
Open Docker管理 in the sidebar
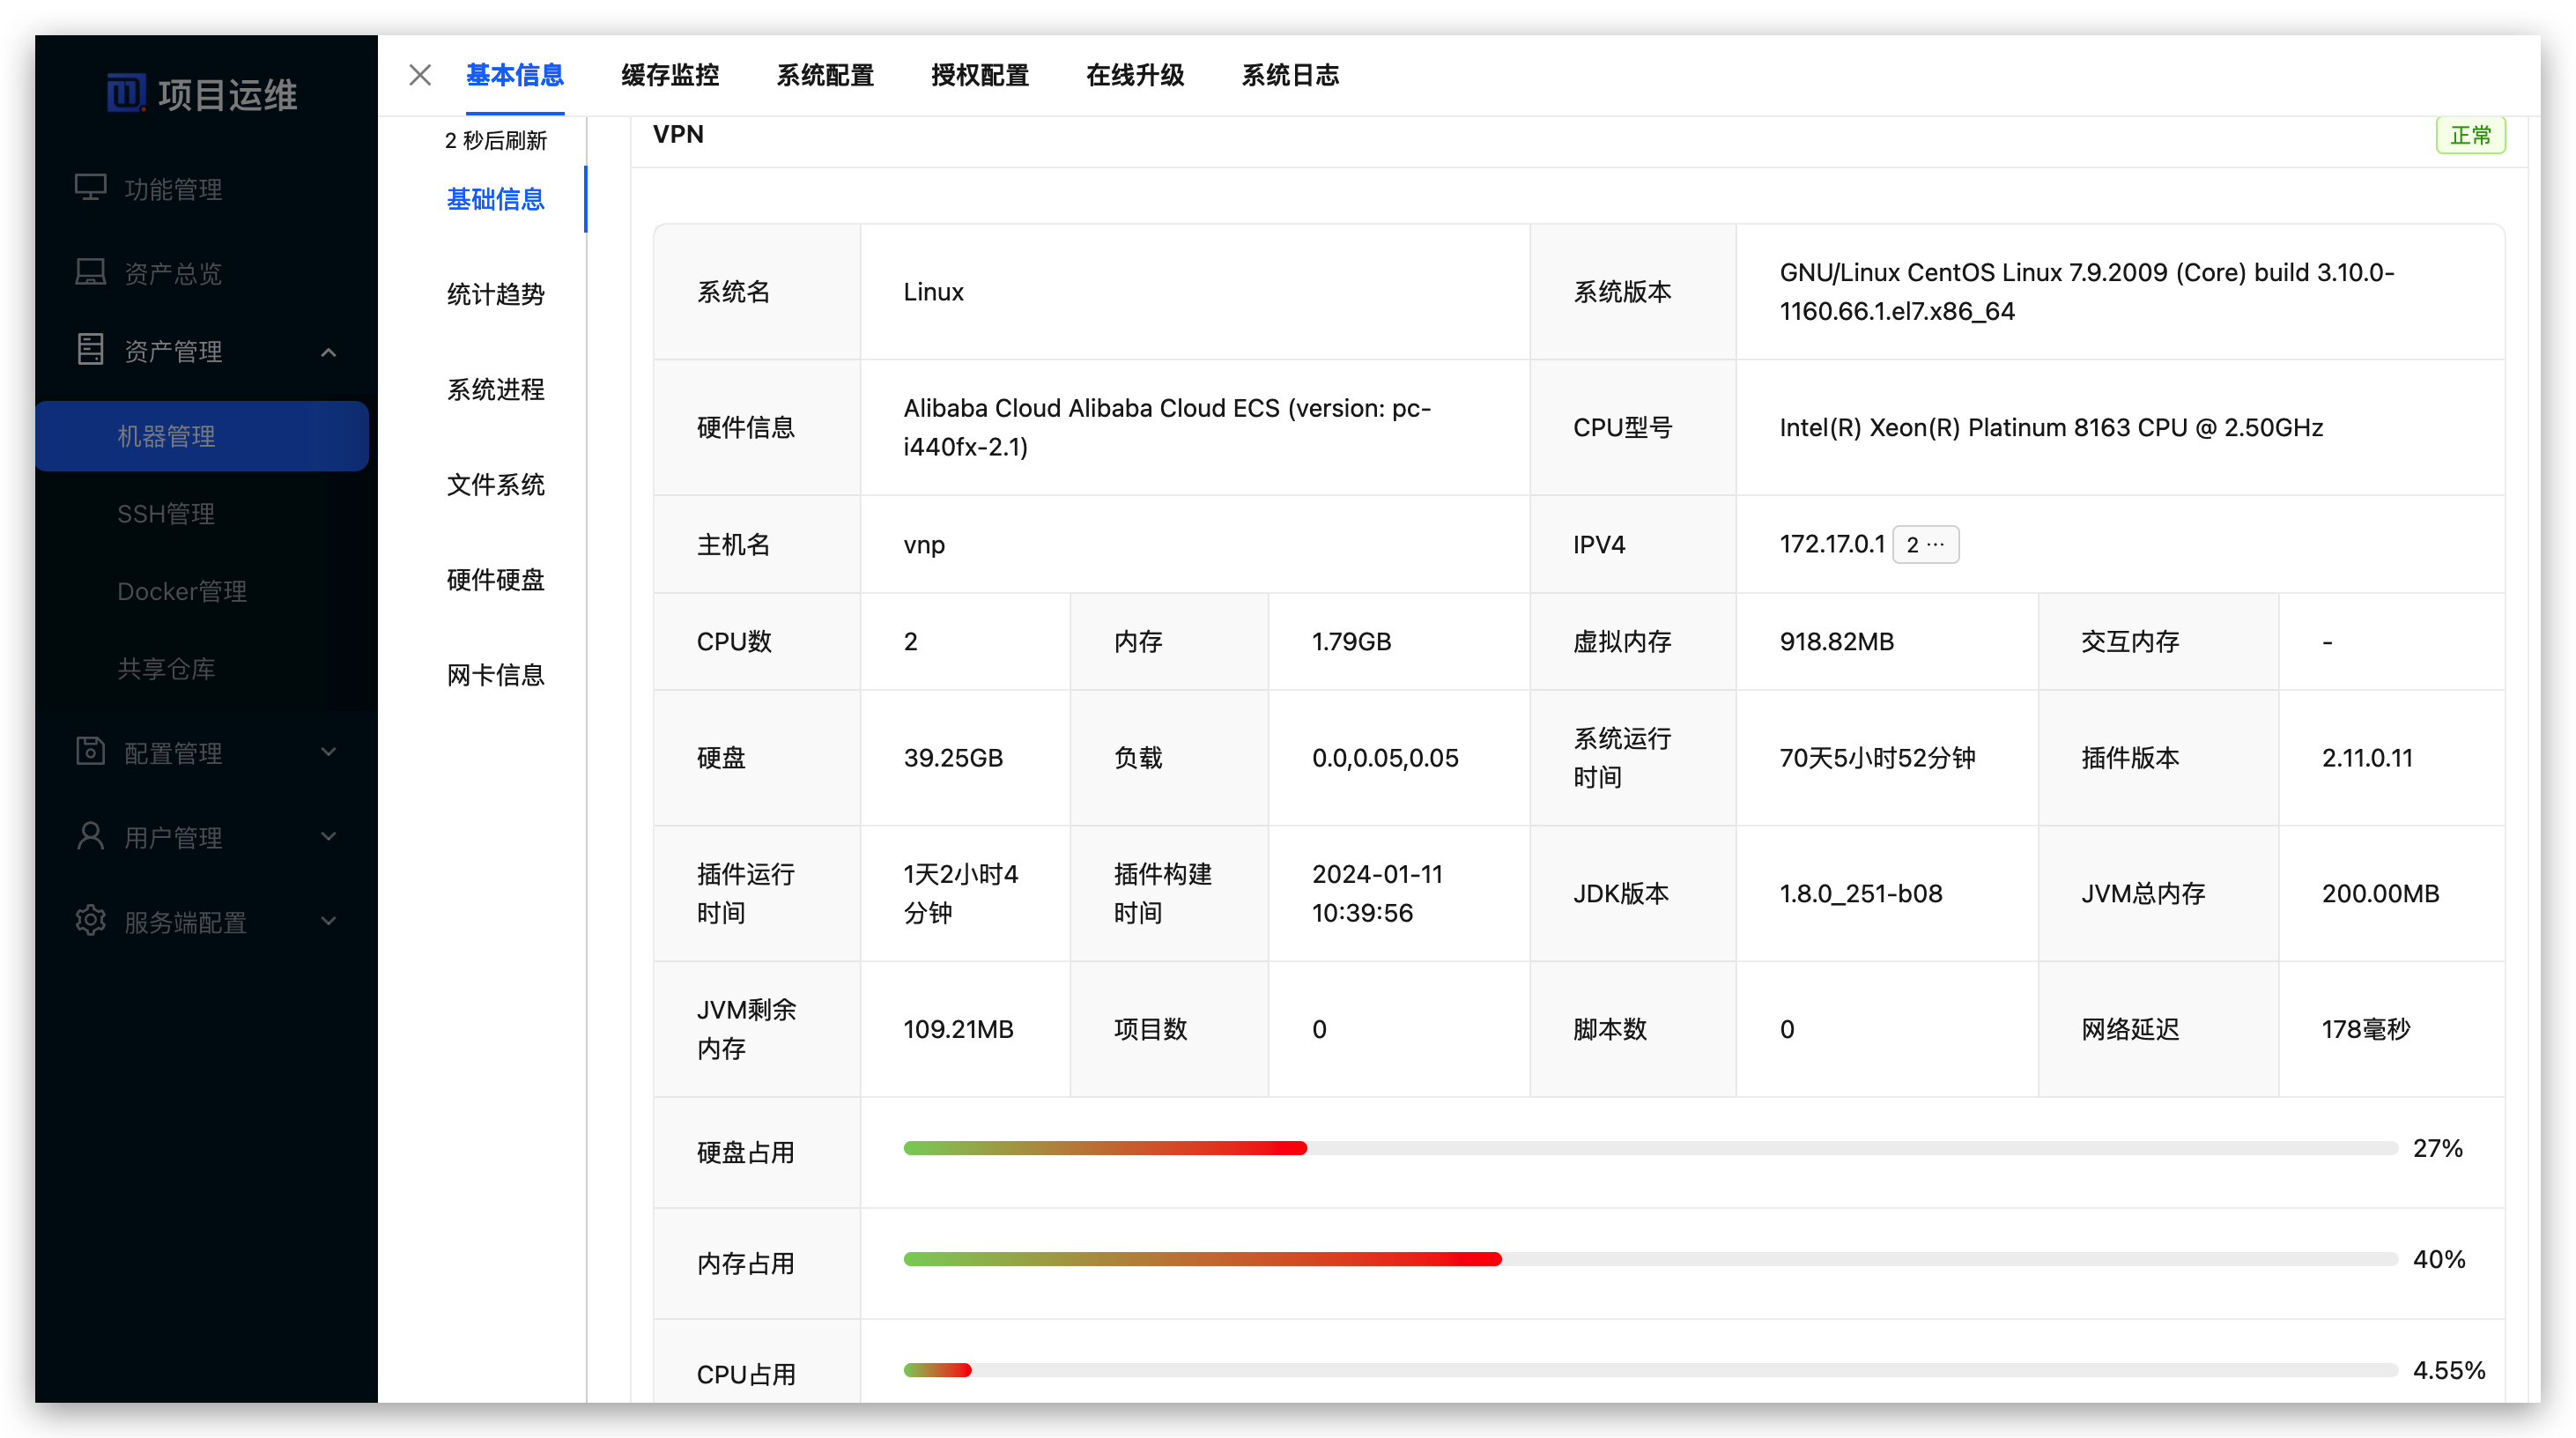point(182,591)
